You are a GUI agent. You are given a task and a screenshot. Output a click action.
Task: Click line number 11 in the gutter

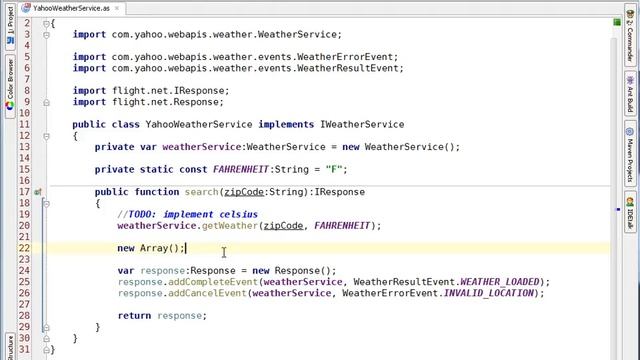click(24, 124)
